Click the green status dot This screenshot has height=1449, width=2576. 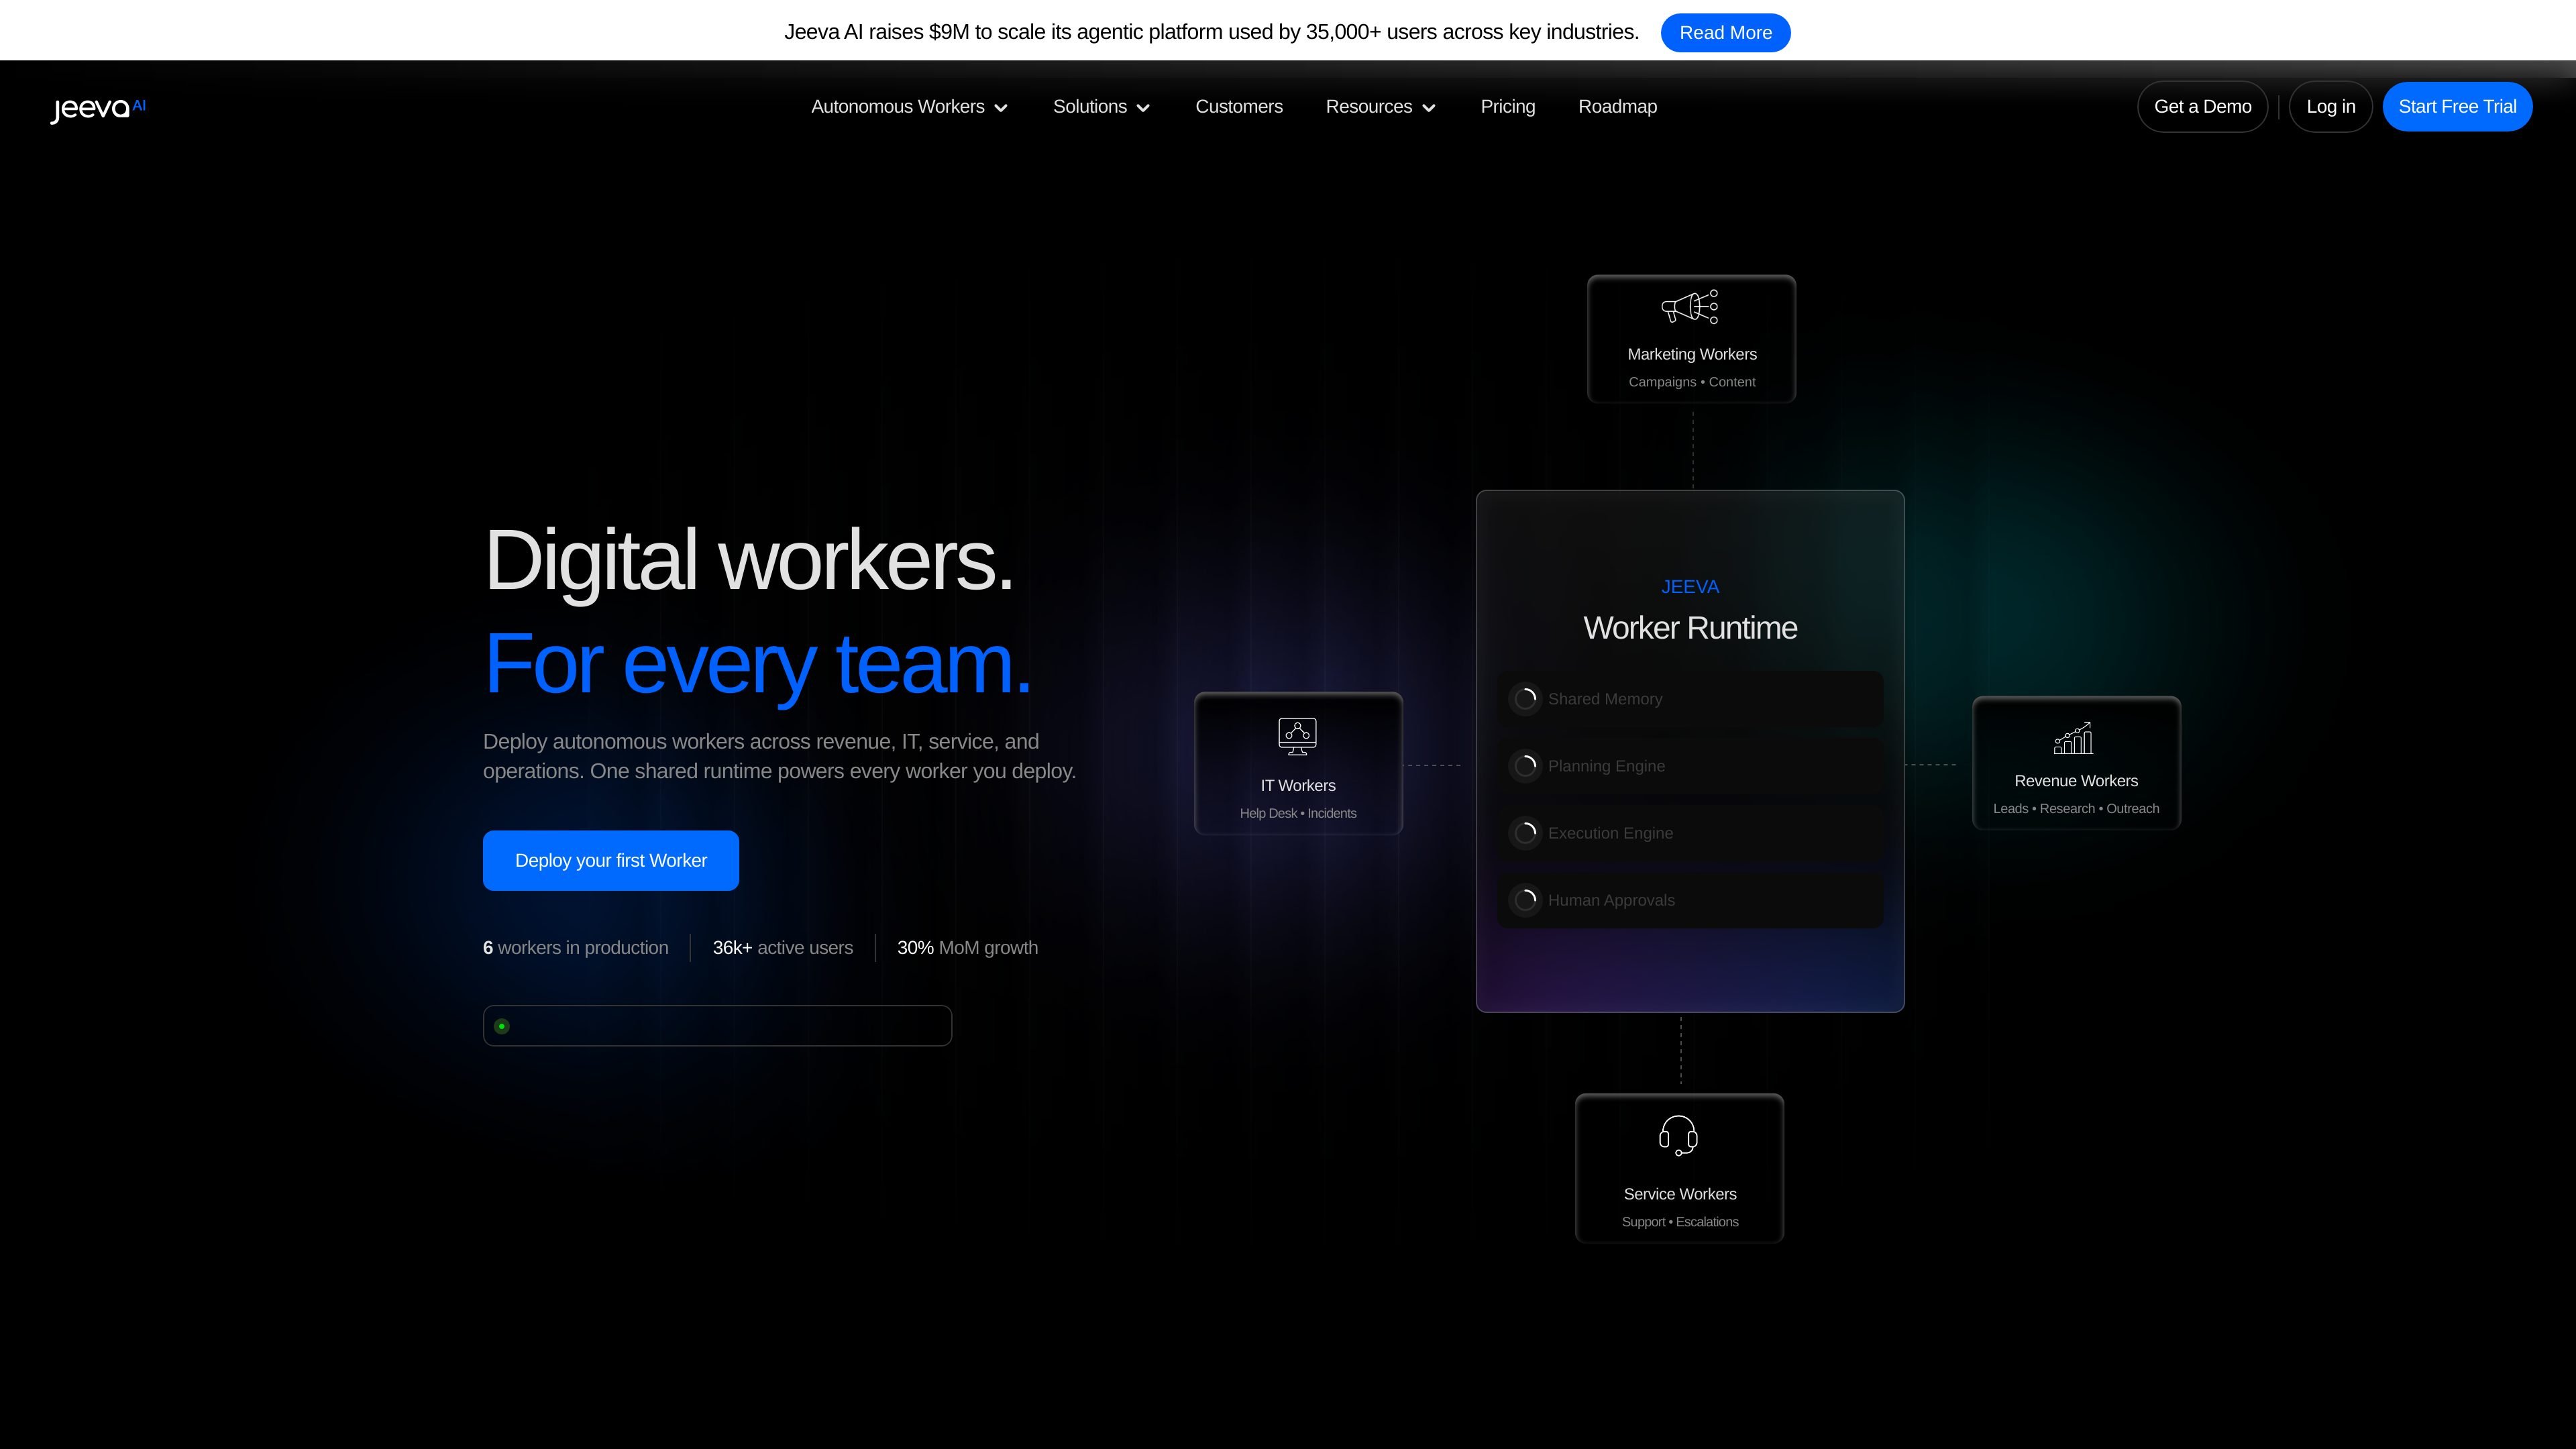point(502,1026)
